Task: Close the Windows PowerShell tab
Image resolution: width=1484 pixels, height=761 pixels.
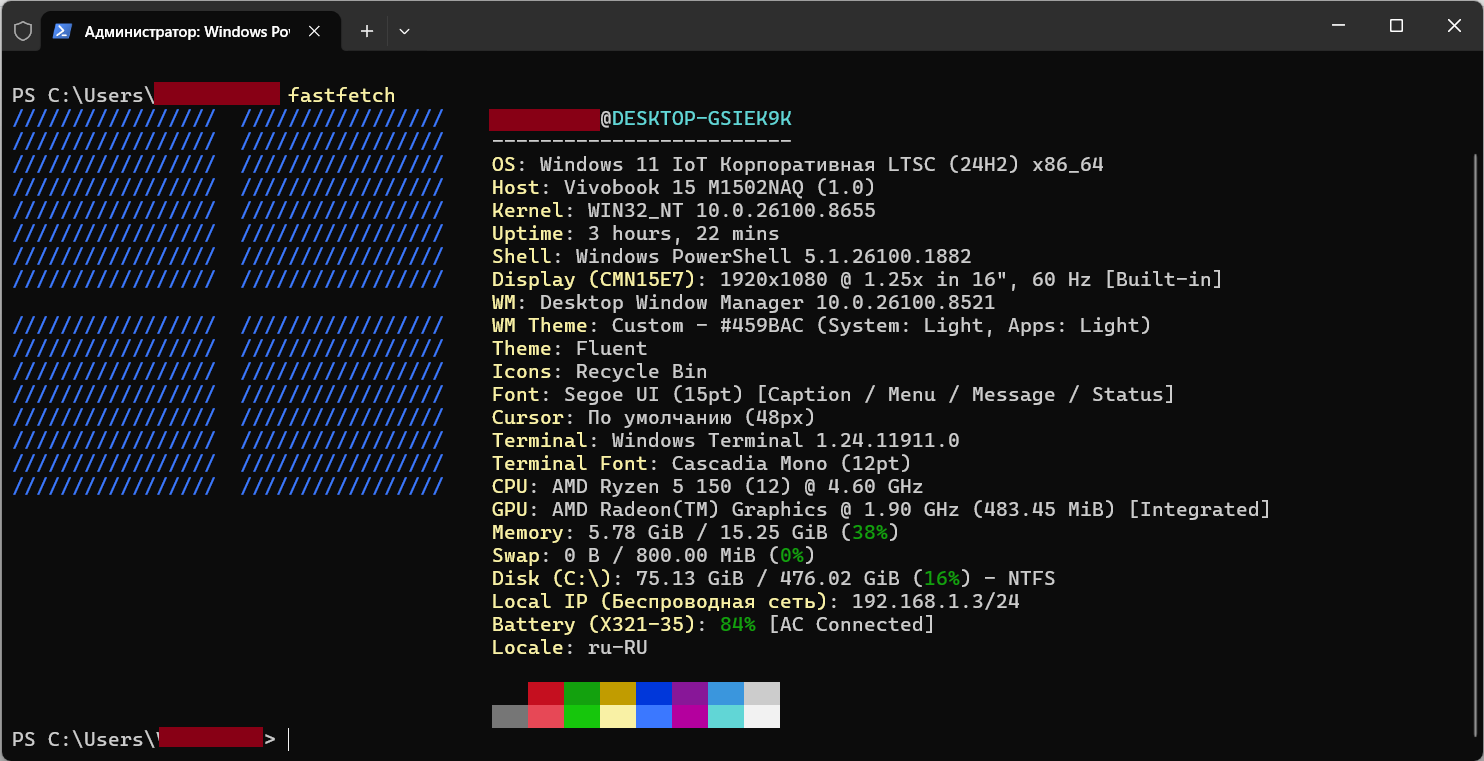Action: pos(314,31)
